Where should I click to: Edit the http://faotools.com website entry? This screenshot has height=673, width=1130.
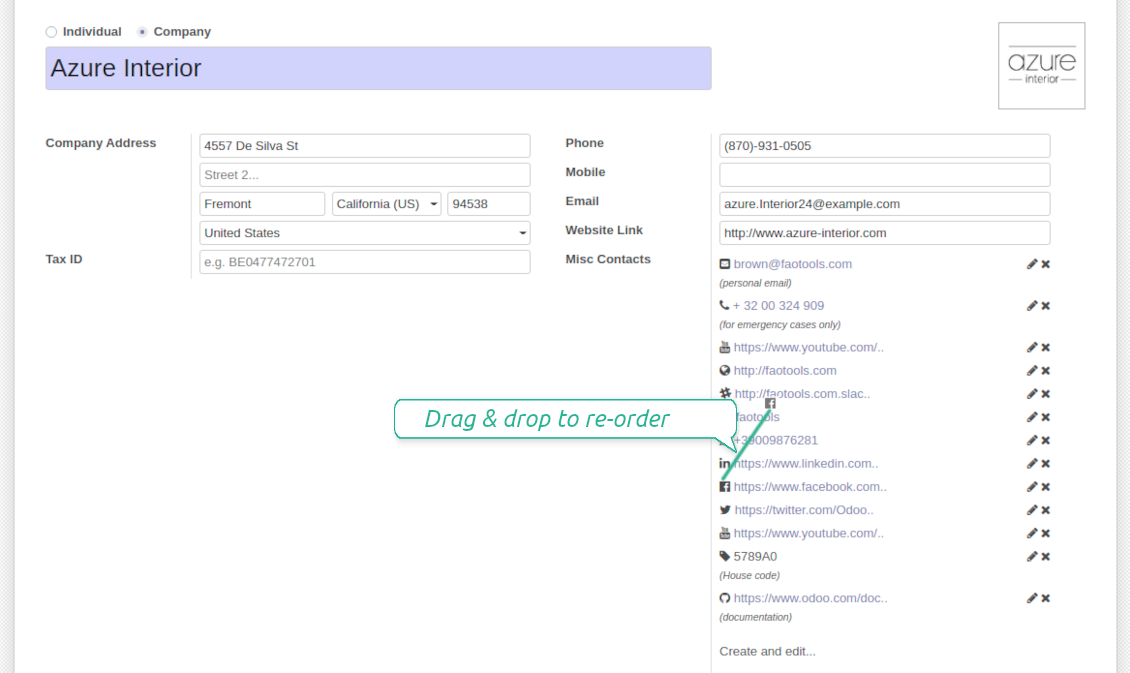pyautogui.click(x=1031, y=371)
